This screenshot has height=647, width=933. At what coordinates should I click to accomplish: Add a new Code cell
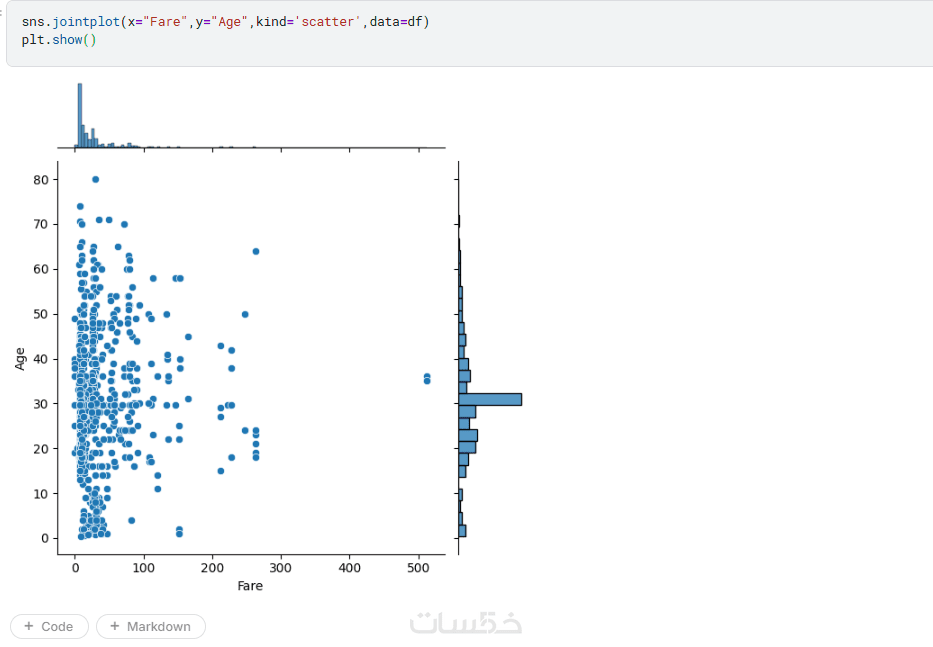(x=49, y=626)
